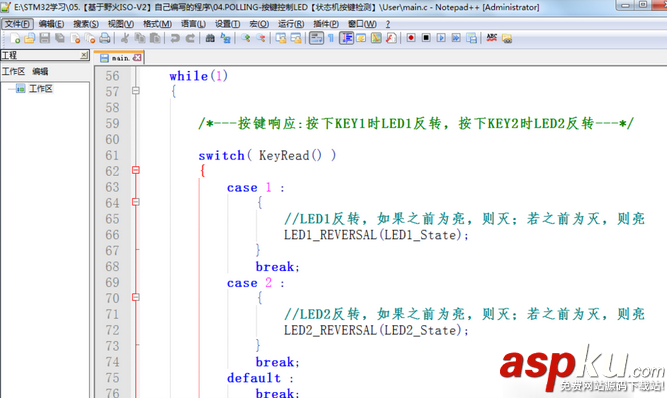Click the Open file folder icon
This screenshot has height=398, width=670.
(29, 38)
